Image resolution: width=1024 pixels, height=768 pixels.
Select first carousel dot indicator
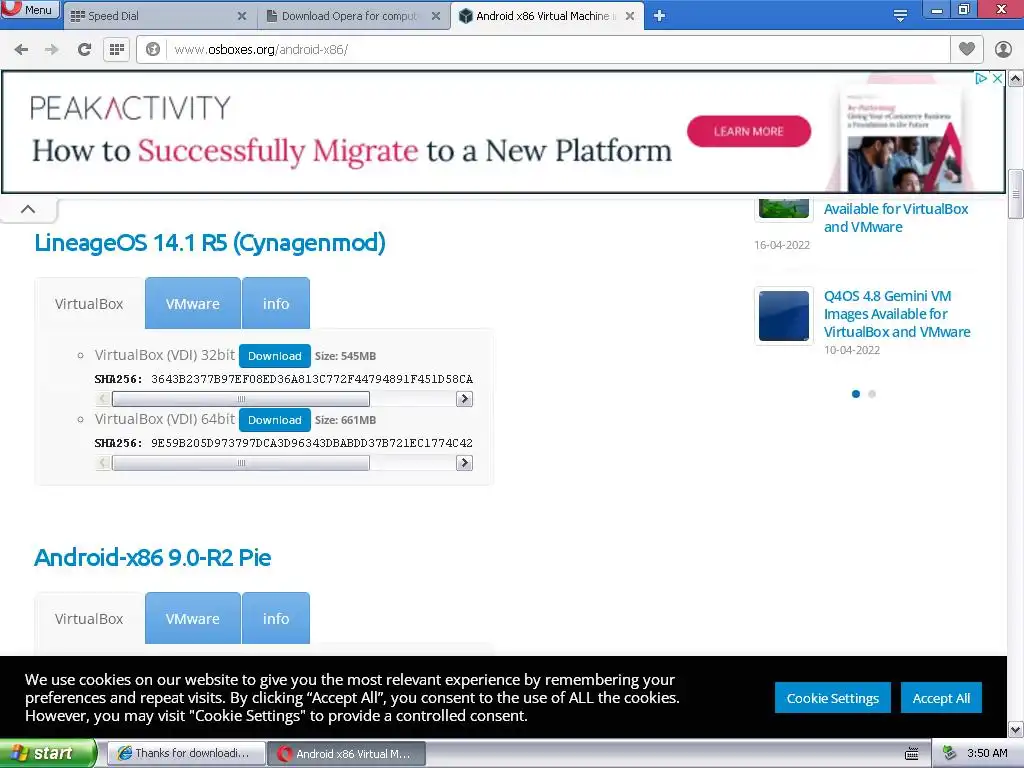856,394
